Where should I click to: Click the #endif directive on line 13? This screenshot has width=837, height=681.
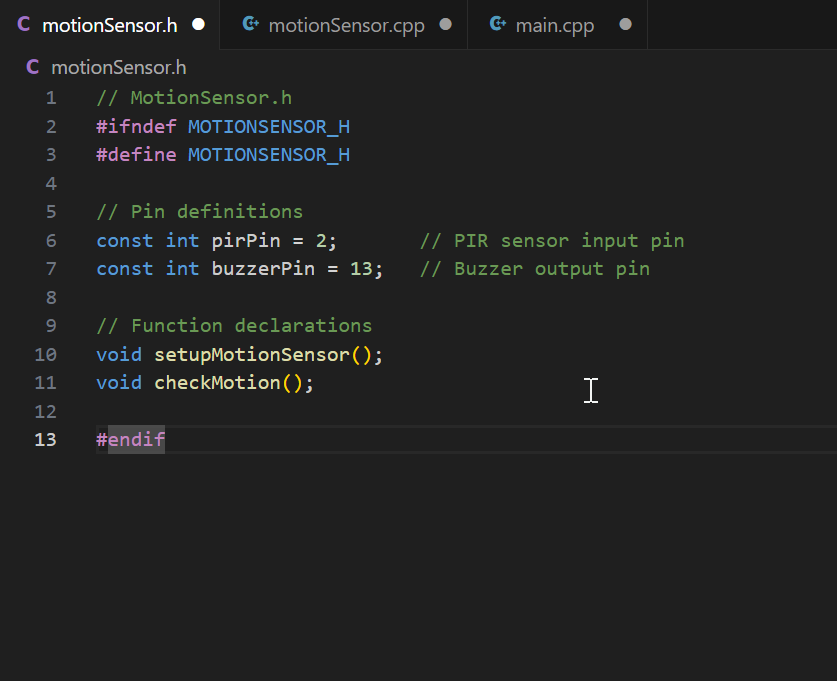click(131, 440)
